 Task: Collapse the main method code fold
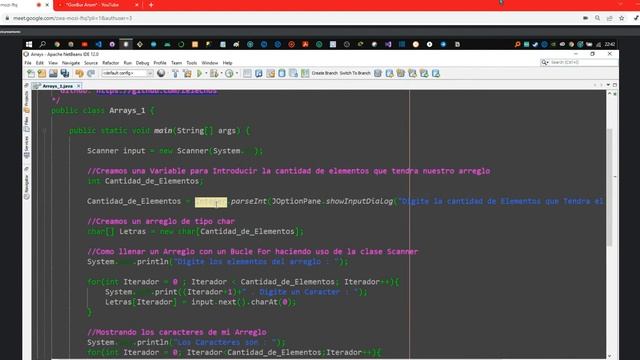click(44, 131)
